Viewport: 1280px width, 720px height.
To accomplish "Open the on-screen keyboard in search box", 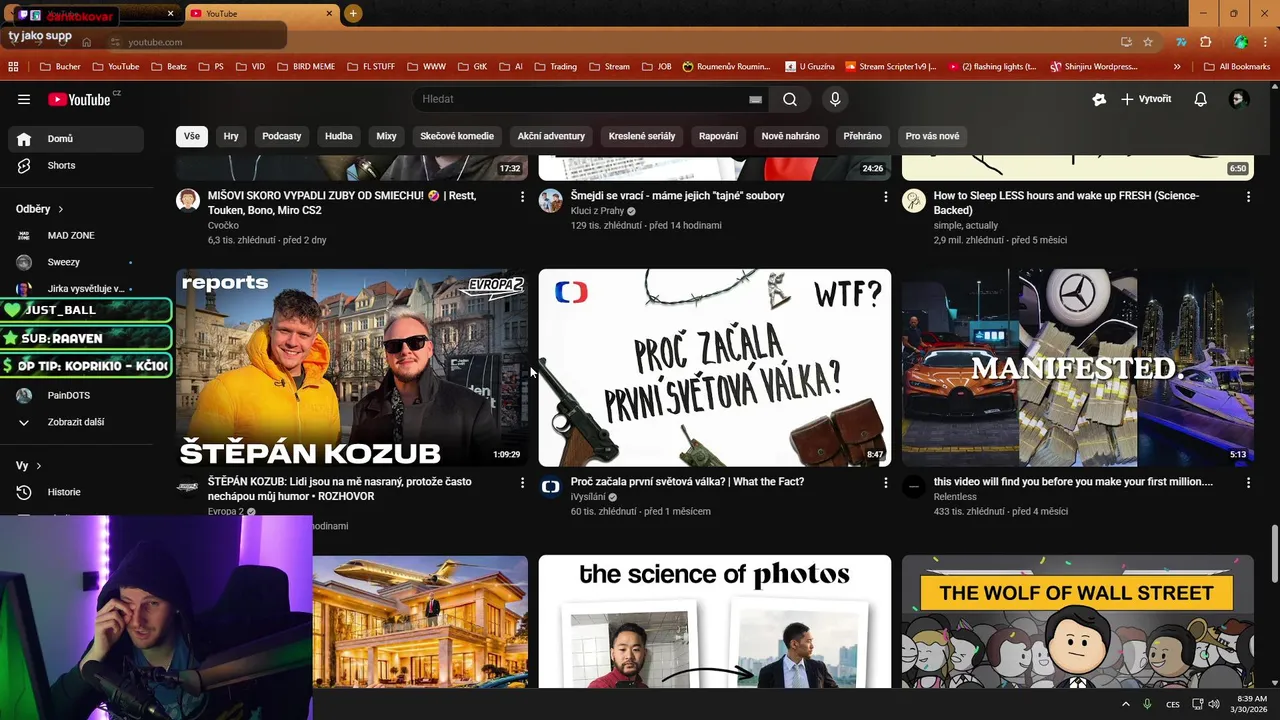I will click(x=756, y=99).
